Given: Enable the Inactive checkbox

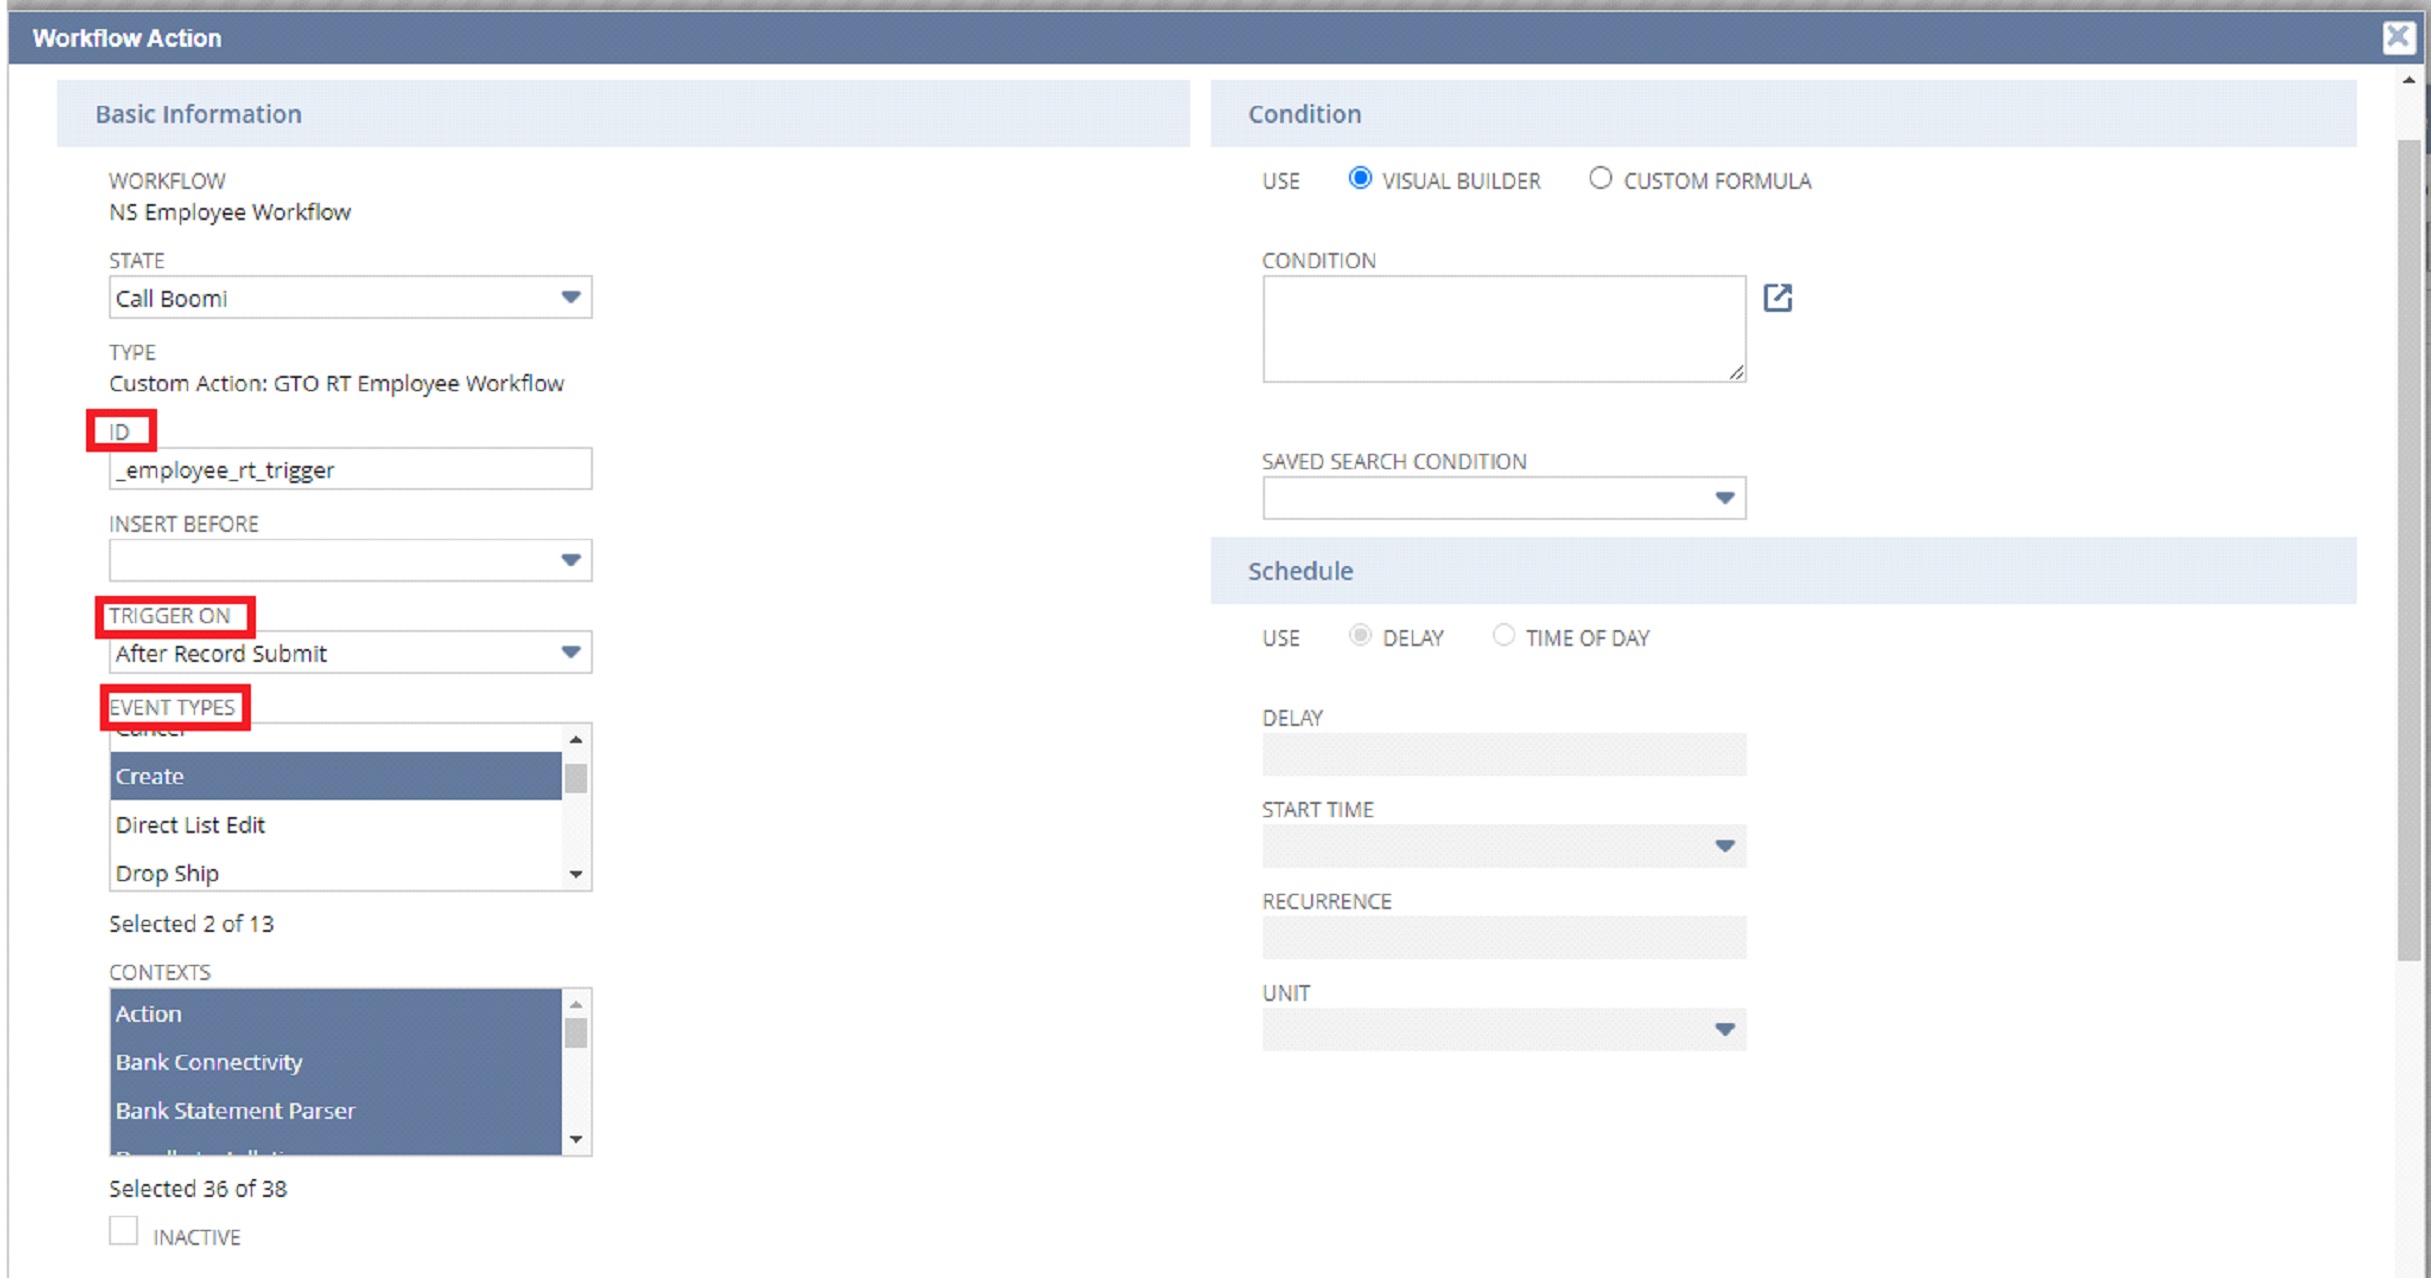Looking at the screenshot, I should pyautogui.click(x=123, y=1231).
